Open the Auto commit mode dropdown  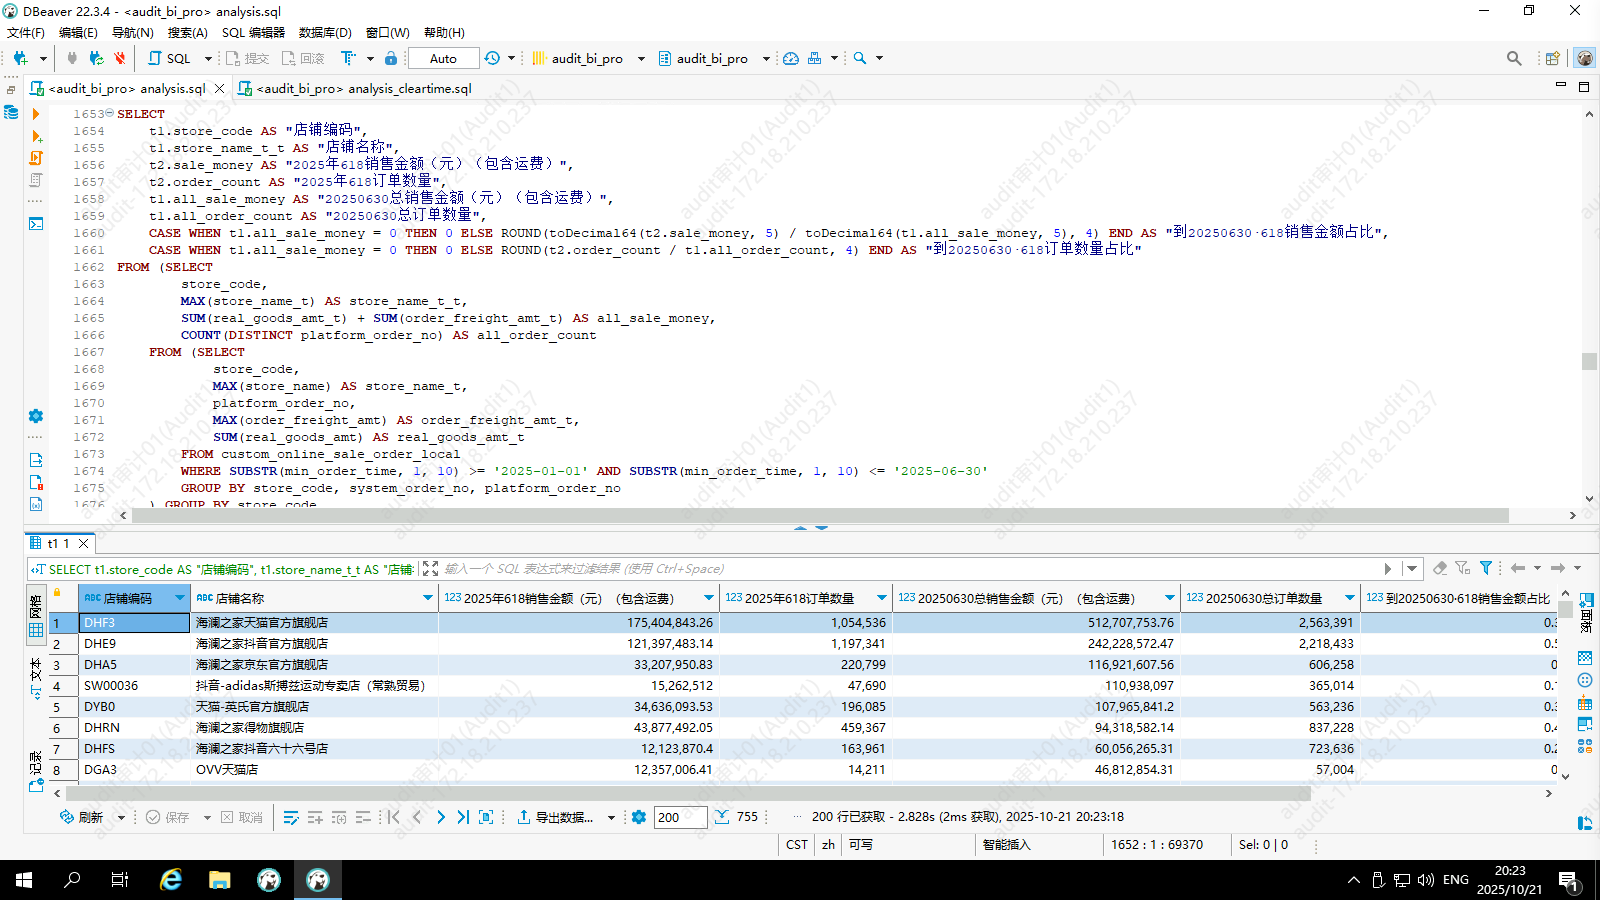coord(443,58)
